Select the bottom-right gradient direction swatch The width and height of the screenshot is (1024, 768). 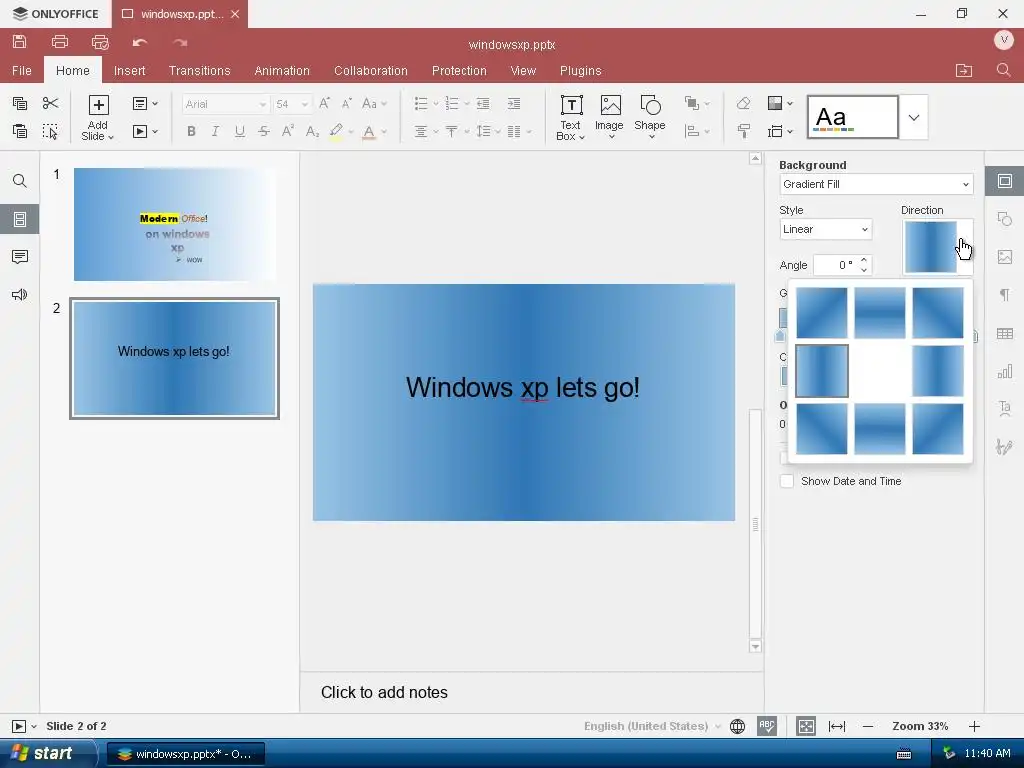[x=938, y=428]
